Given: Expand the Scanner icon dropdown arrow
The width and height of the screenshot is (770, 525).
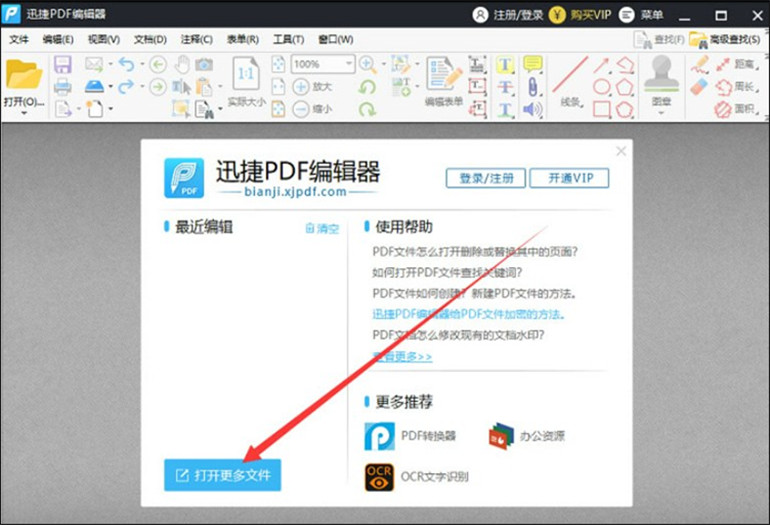Looking at the screenshot, I should click(110, 87).
